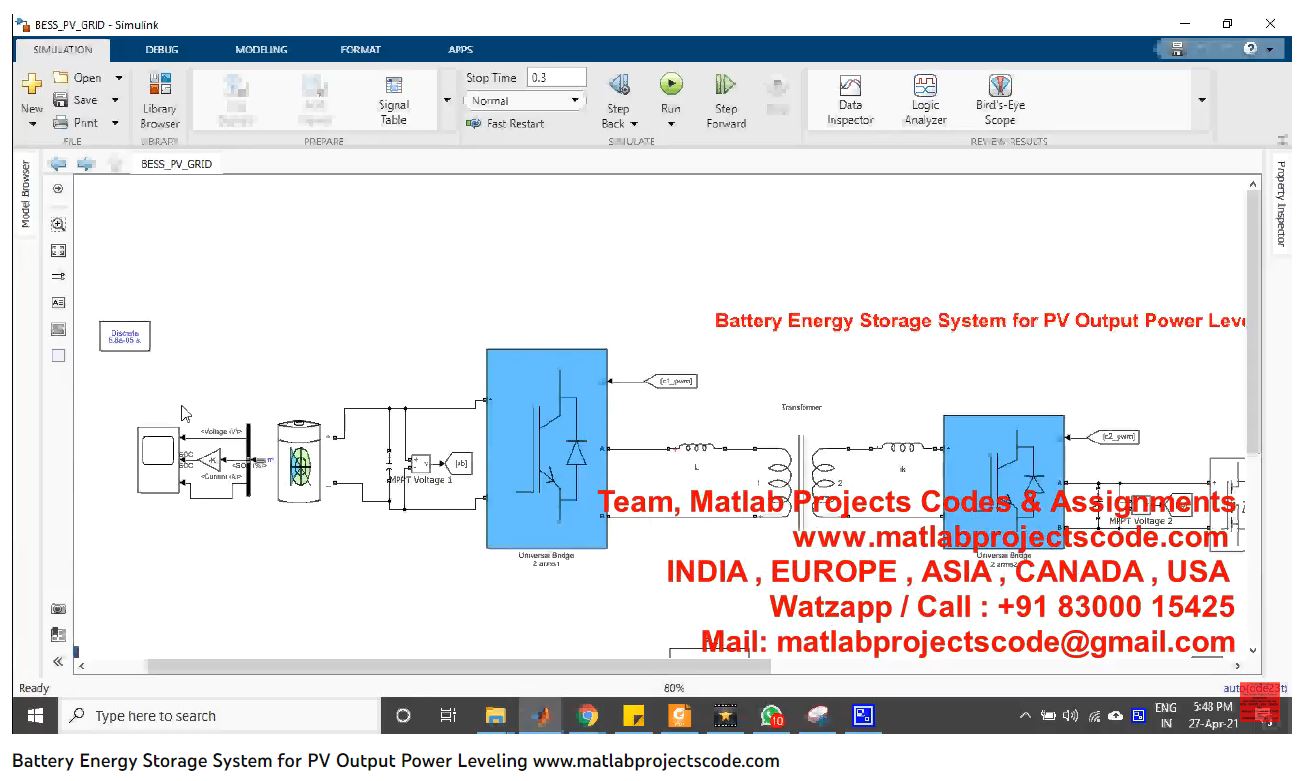The width and height of the screenshot is (1300, 781).
Task: Open the Signal Table
Action: coord(394,99)
